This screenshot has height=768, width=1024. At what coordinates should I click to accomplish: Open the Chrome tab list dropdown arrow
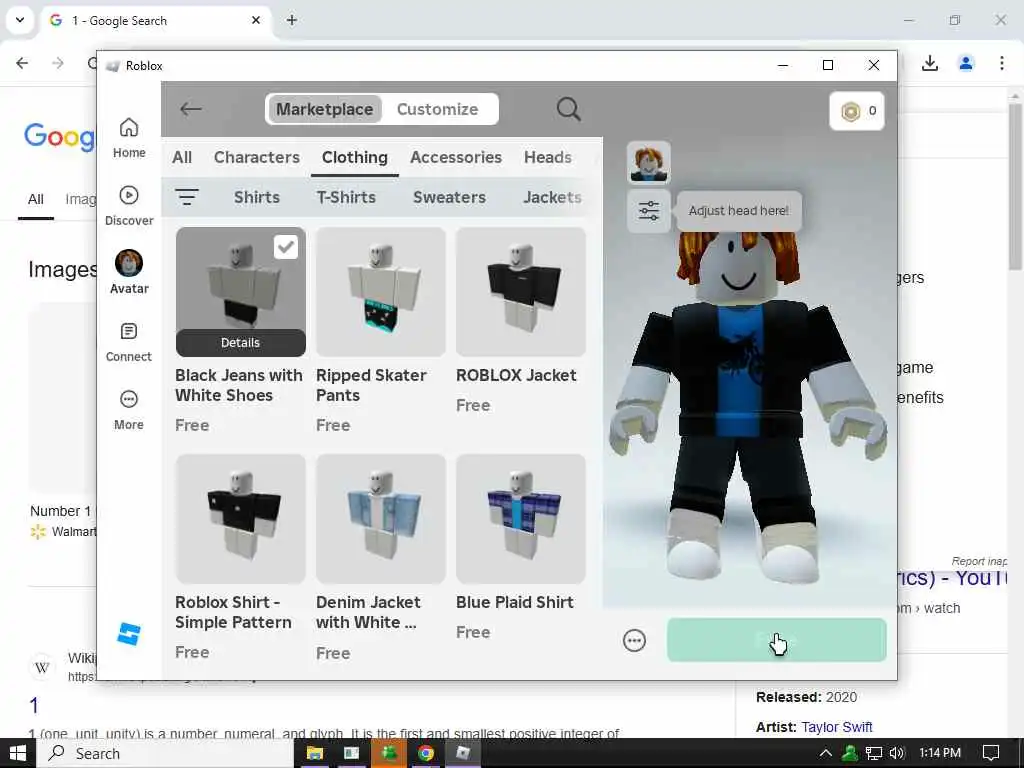point(20,20)
